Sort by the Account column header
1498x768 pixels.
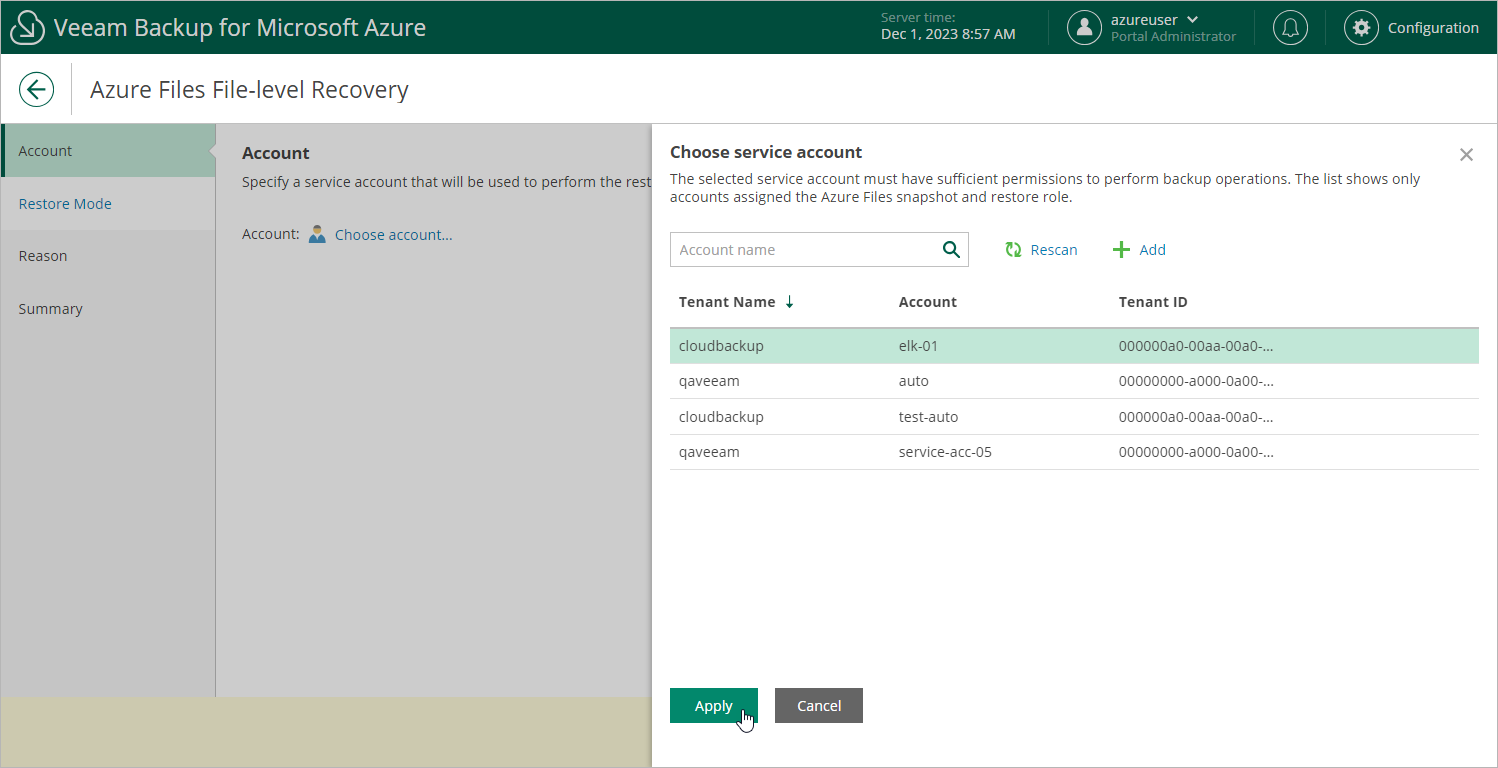pyautogui.click(x=928, y=302)
